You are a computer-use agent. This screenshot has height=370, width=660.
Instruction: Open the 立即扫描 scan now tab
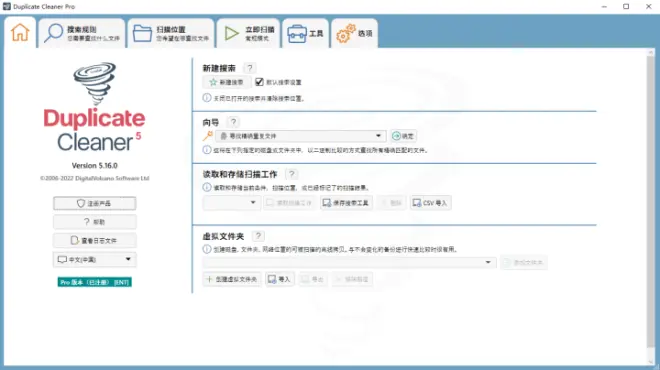tap(248, 33)
